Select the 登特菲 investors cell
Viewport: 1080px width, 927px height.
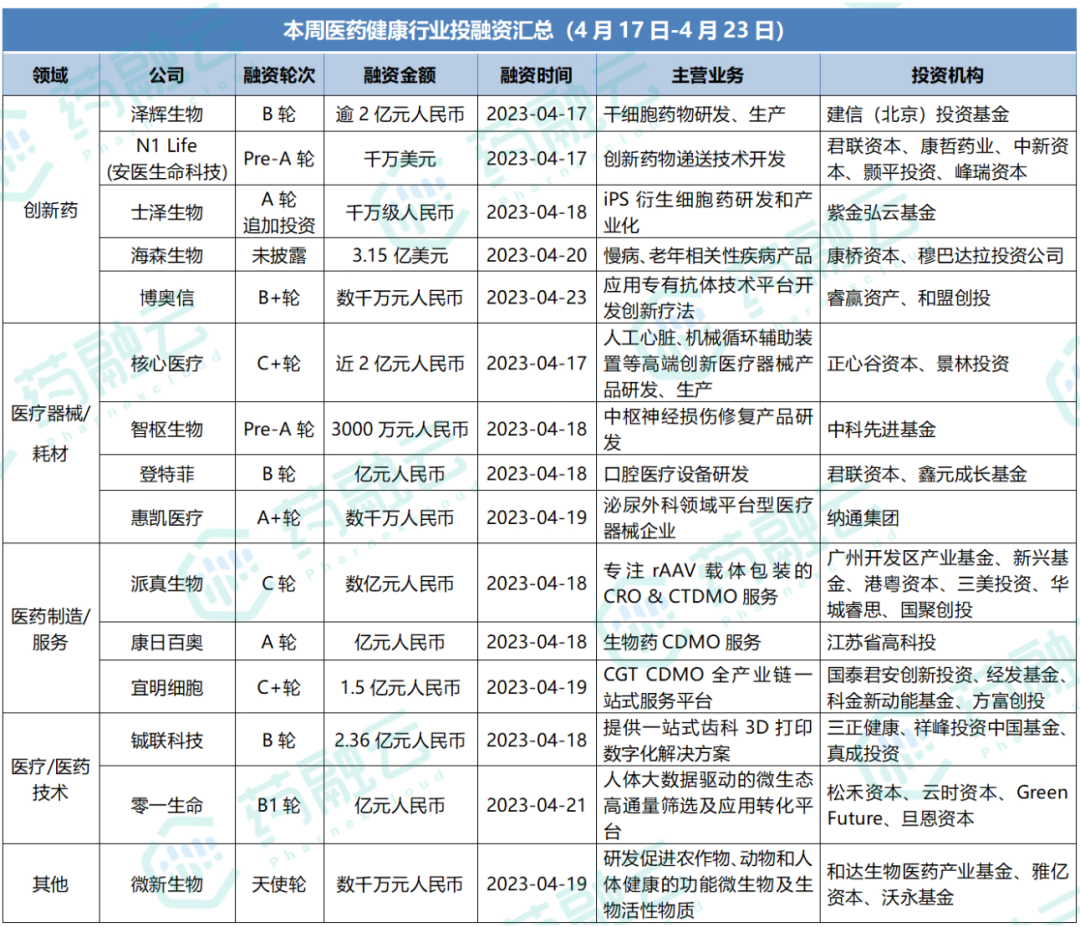pyautogui.click(x=948, y=473)
